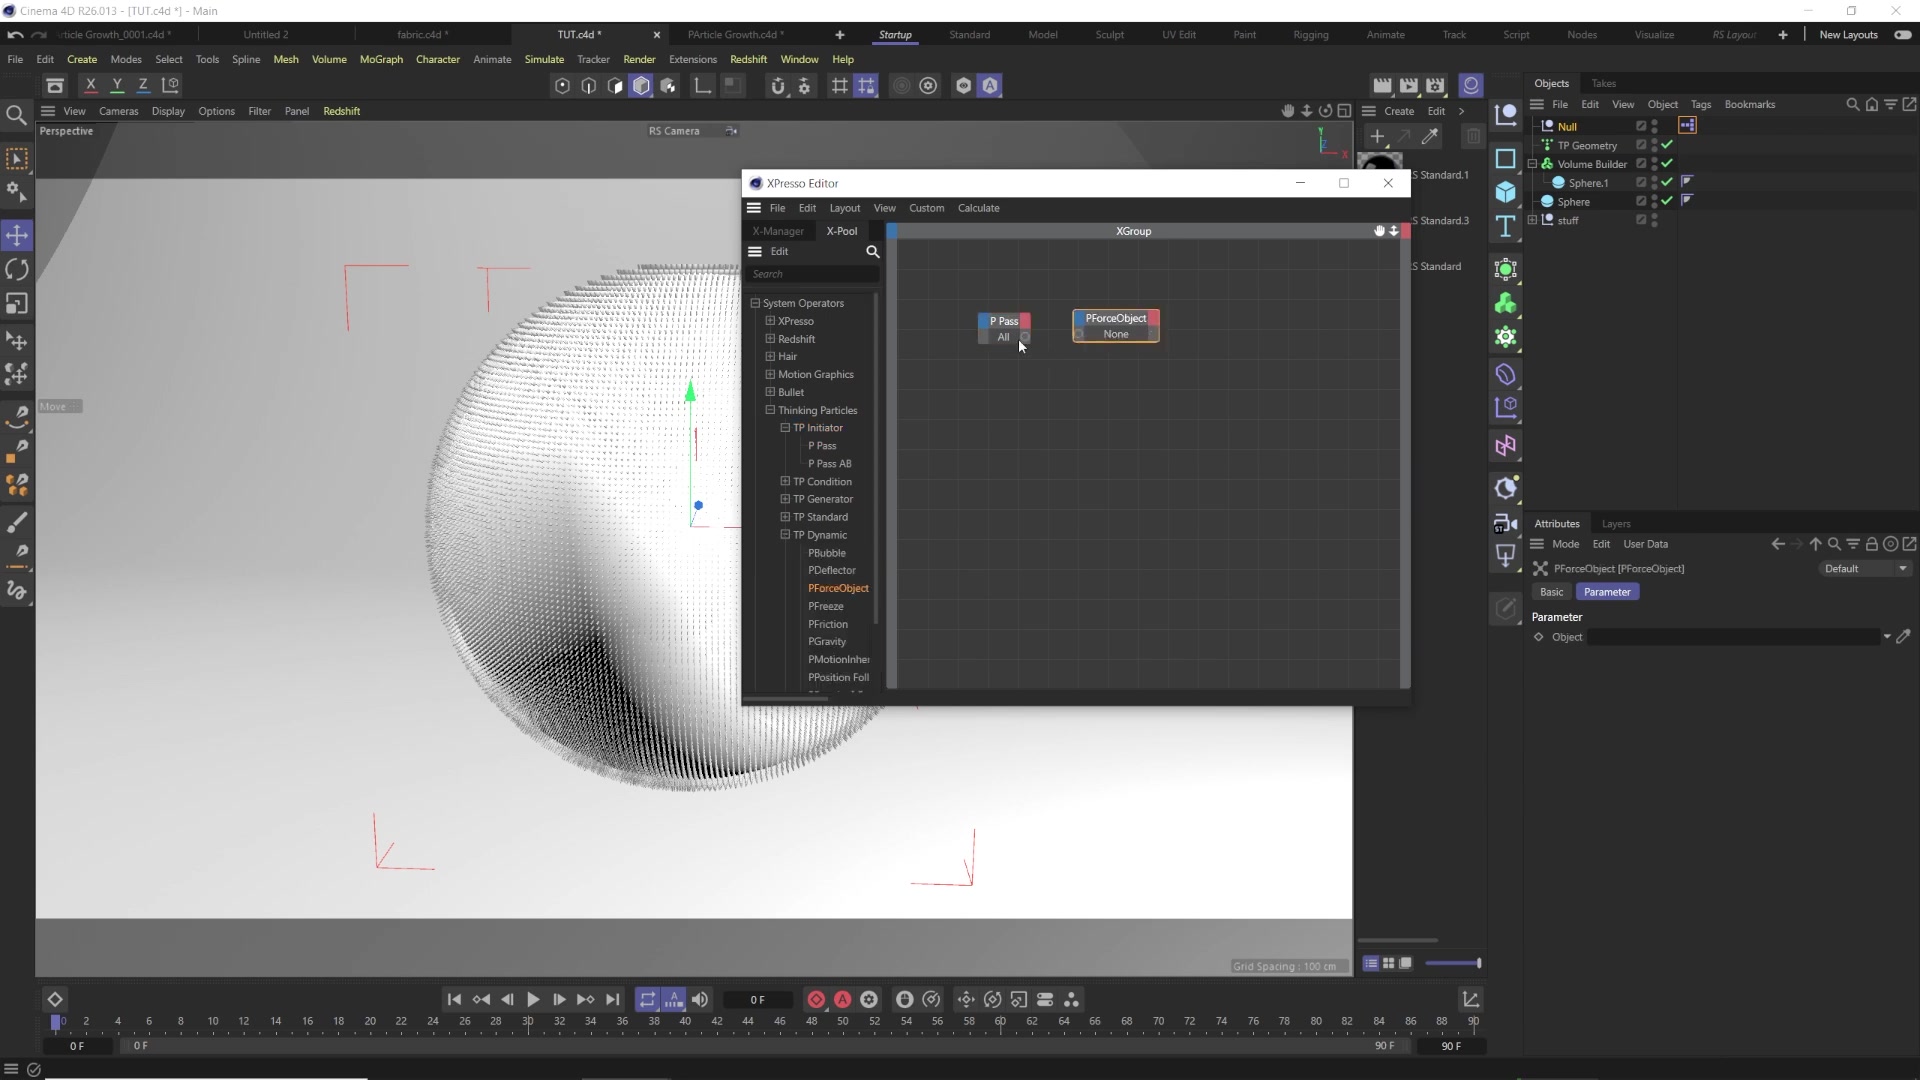
Task: Click the search magnifier in the Objects manager
Action: pos(1852,104)
